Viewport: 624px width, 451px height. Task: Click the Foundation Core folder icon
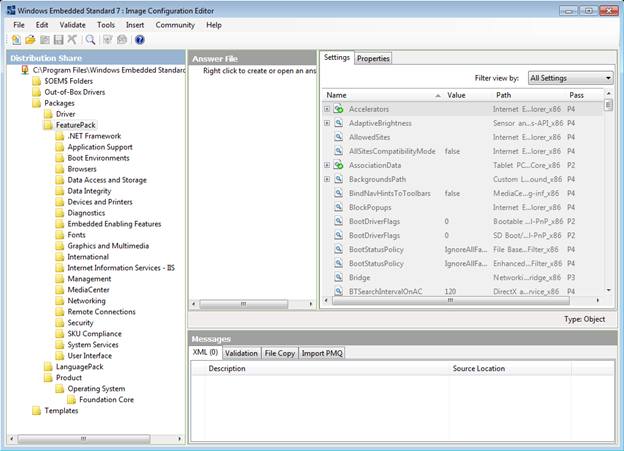pyautogui.click(x=71, y=399)
